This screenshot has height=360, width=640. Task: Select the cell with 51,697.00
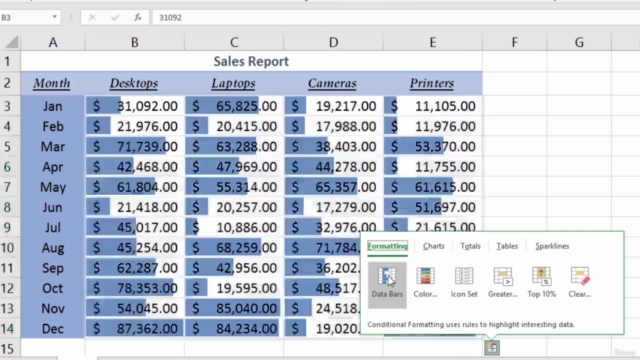pyautogui.click(x=433, y=207)
